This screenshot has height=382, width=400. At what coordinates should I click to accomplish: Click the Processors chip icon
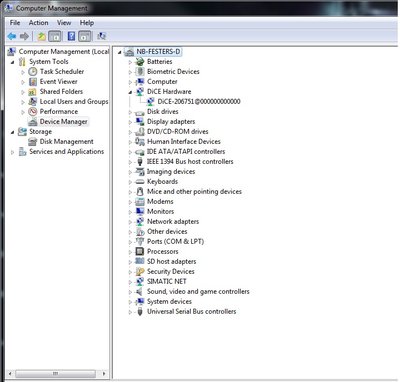[140, 252]
